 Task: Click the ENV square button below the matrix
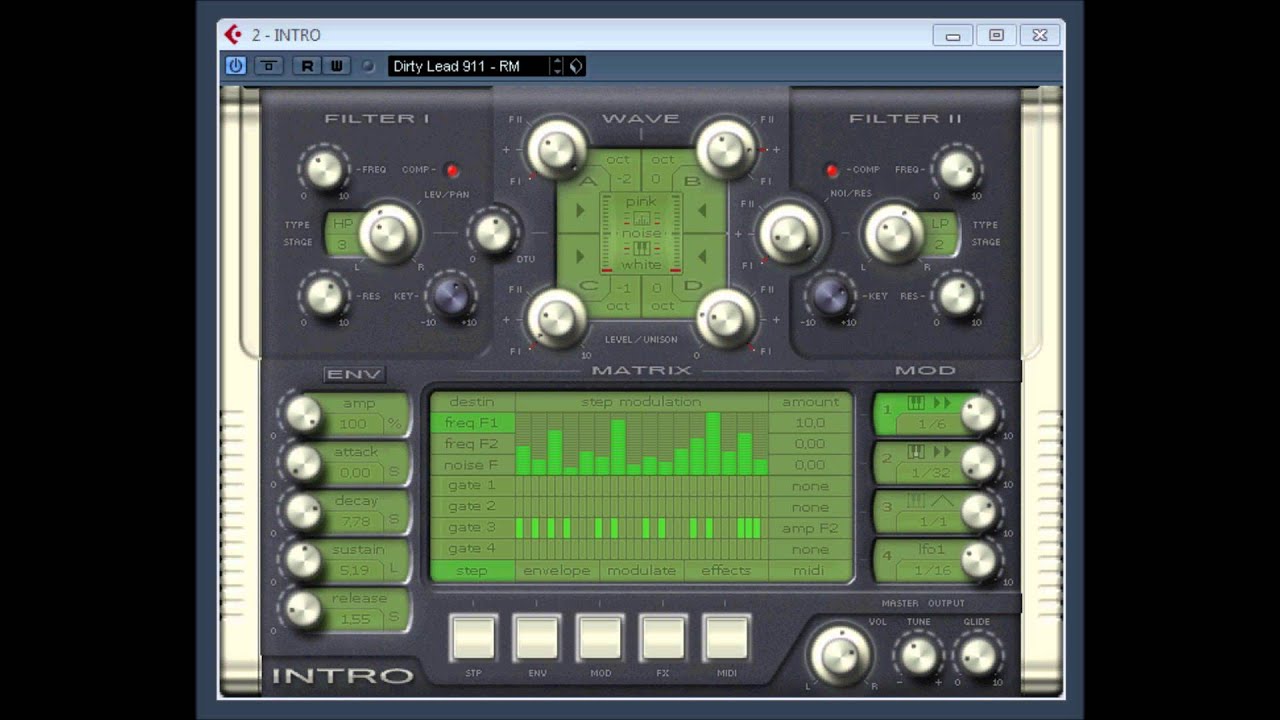pyautogui.click(x=537, y=638)
